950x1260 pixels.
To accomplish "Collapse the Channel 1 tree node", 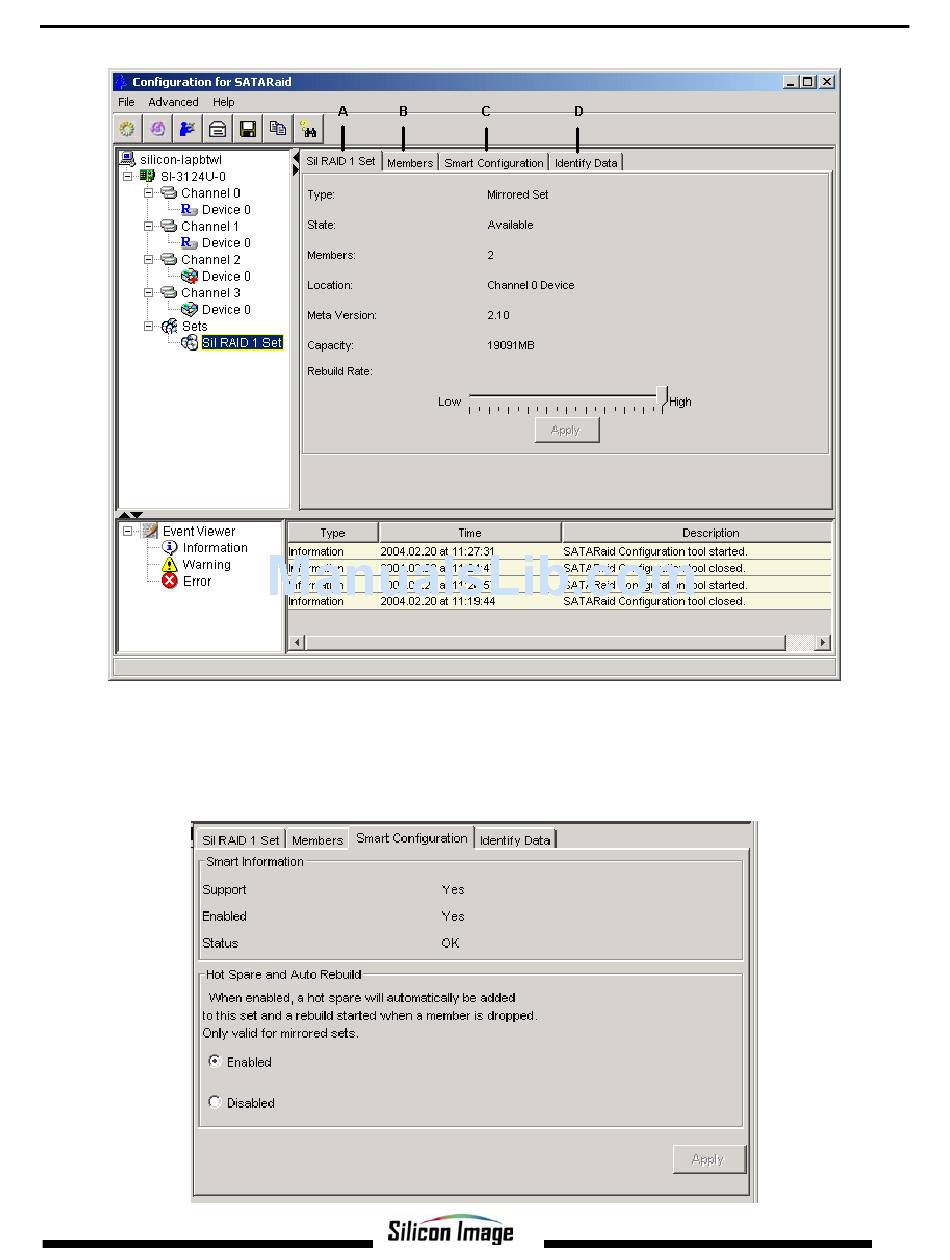I will point(149,226).
